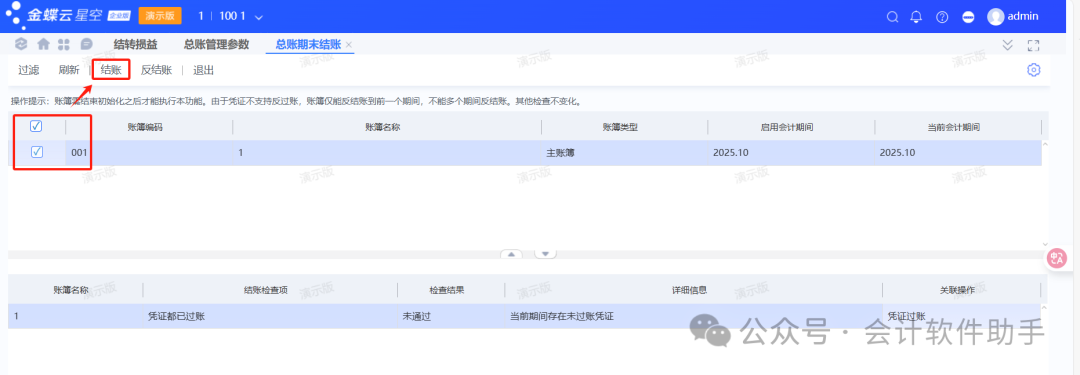The width and height of the screenshot is (1080, 375).
Task: Expand the double-chevron tab list
Action: [x=1007, y=45]
